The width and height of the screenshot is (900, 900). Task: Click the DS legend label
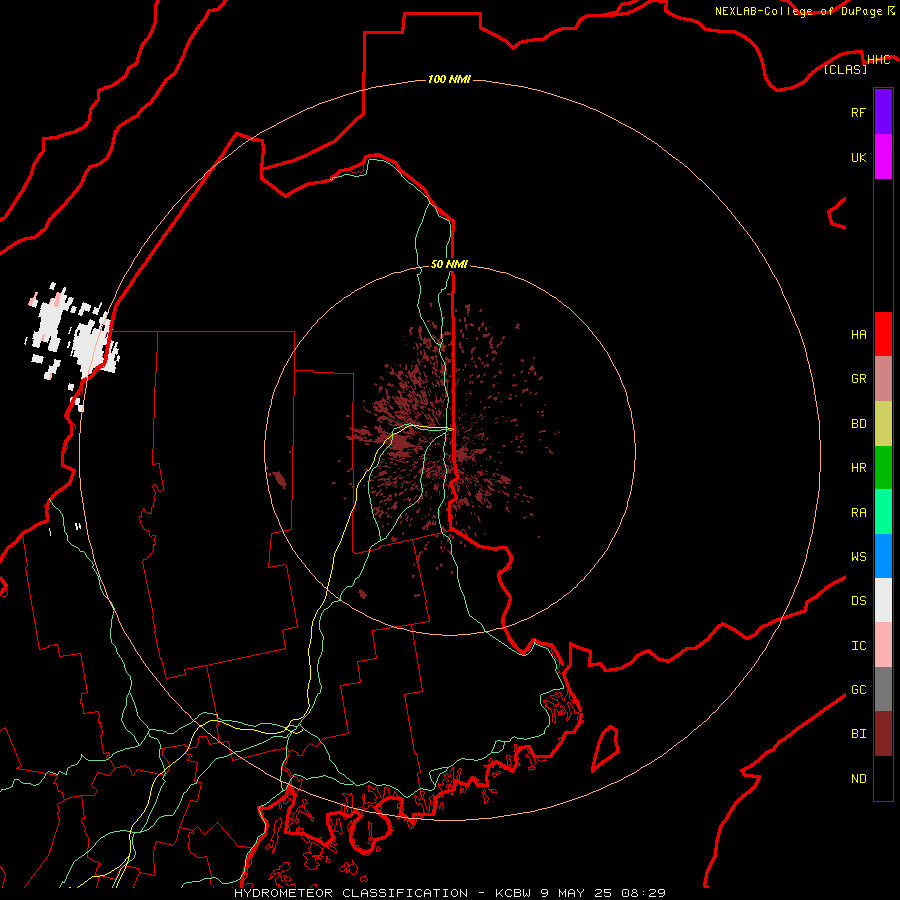click(x=858, y=601)
